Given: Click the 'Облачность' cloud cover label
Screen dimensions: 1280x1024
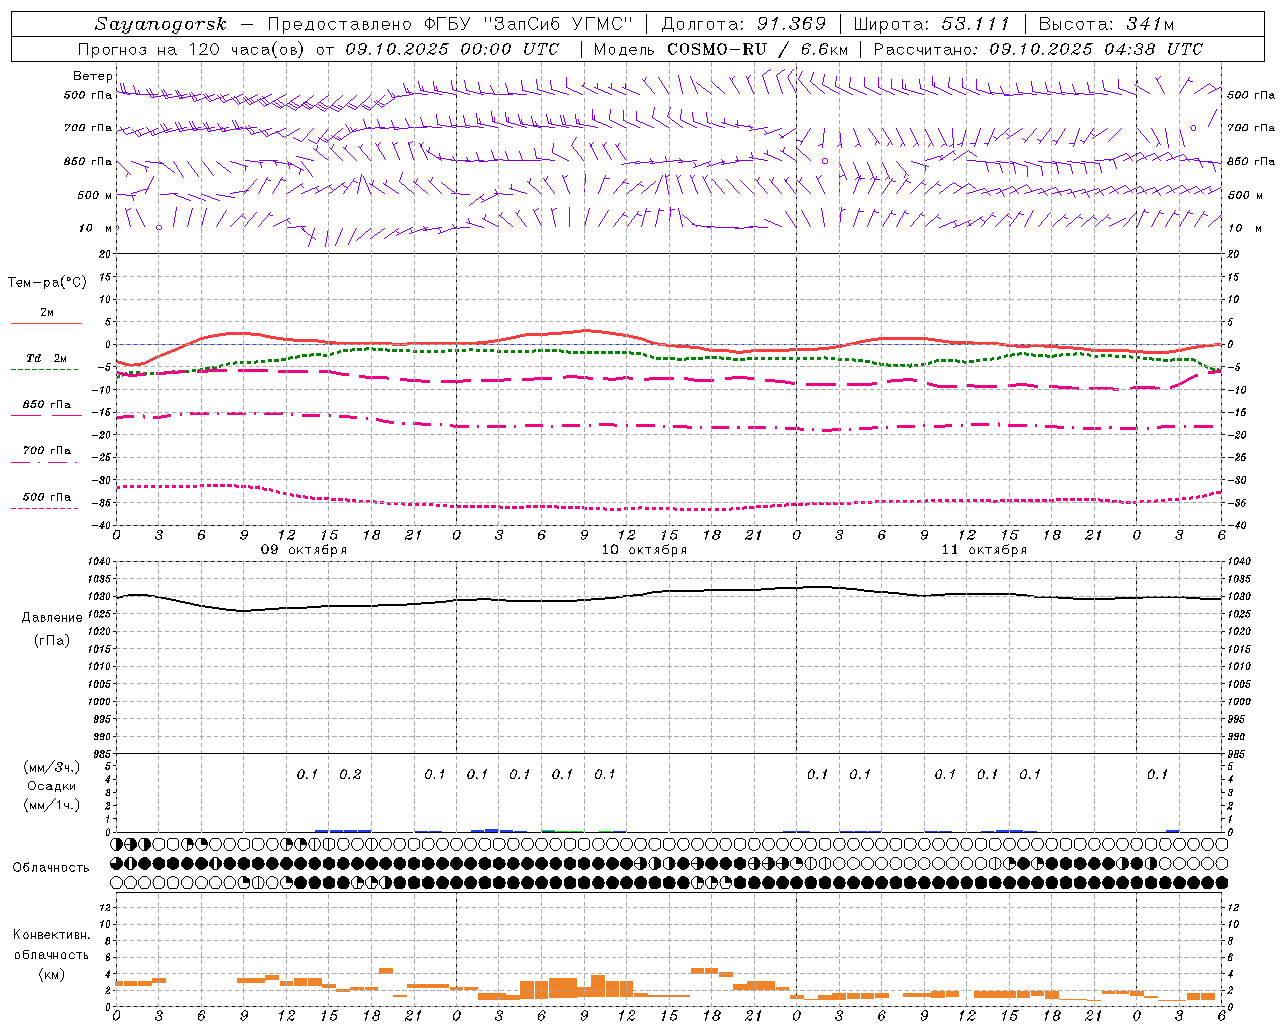Looking at the screenshot, I should point(51,867).
